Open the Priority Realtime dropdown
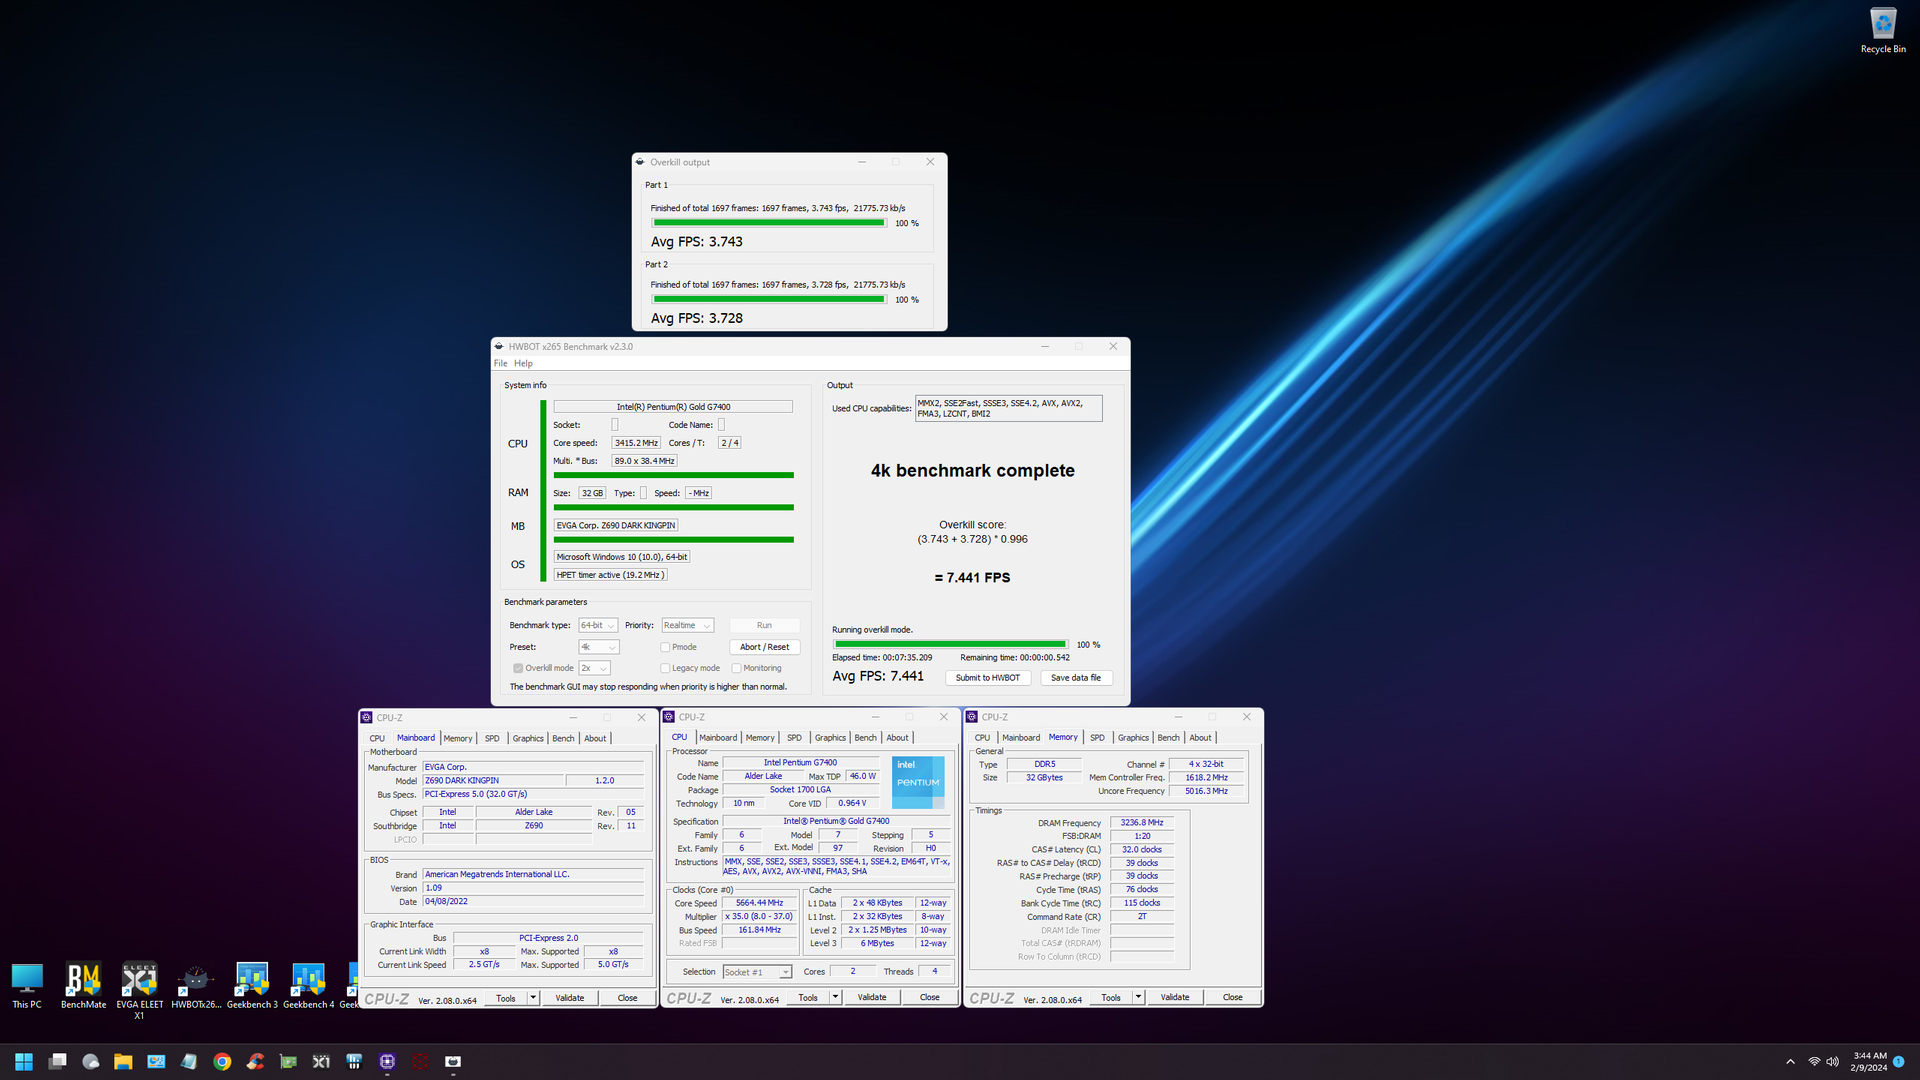This screenshot has height=1080, width=1920. click(687, 625)
